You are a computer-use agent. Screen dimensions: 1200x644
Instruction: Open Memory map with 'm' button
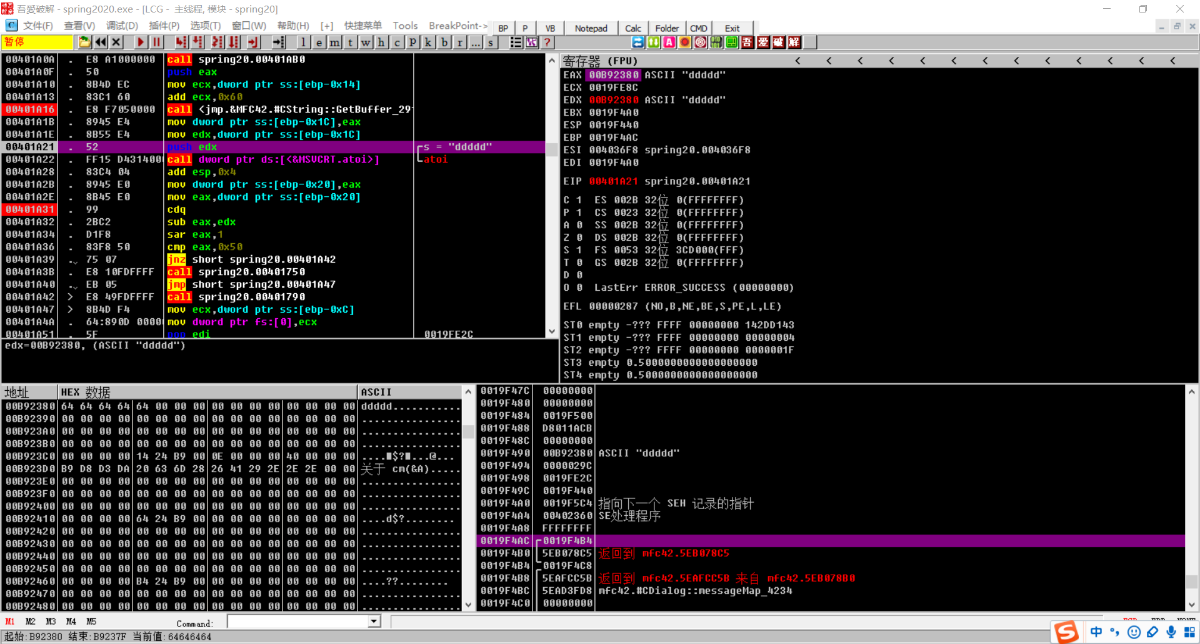(335, 42)
